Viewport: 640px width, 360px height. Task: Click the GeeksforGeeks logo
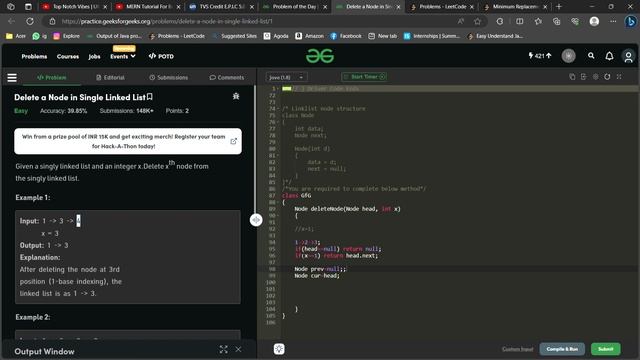coord(320,56)
